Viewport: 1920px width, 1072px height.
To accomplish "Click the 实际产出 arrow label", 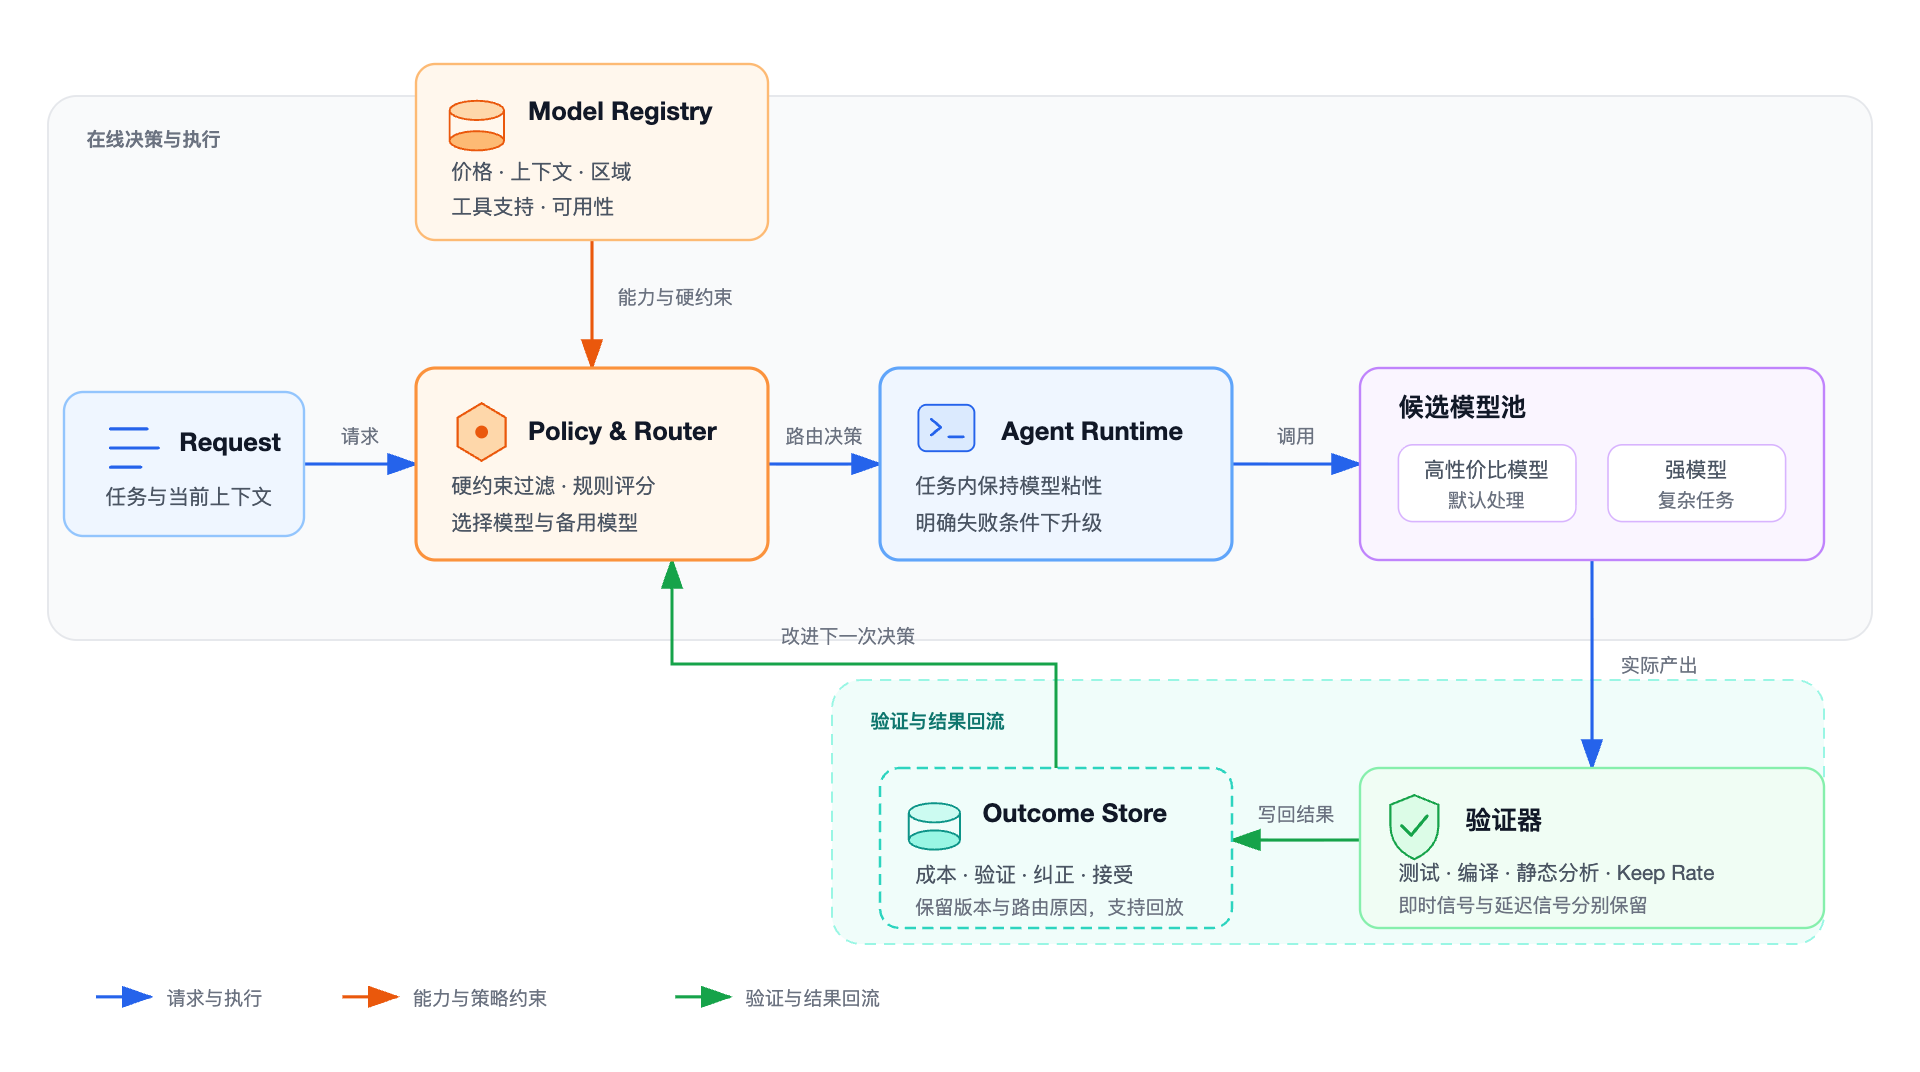I will pyautogui.click(x=1659, y=665).
